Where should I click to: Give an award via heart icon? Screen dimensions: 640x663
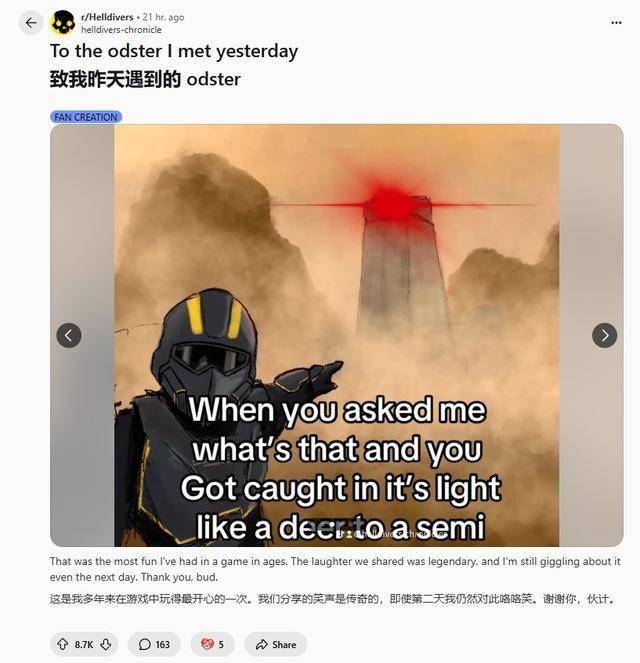(207, 644)
